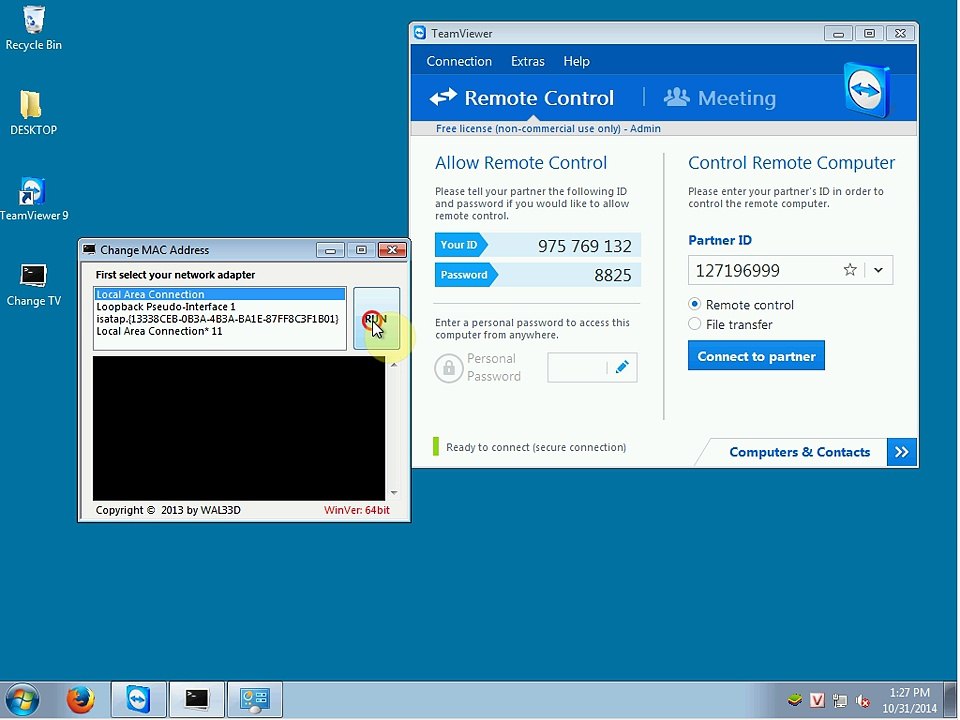The image size is (960, 720).
Task: Click the pencil edit icon for personal password
Action: pyautogui.click(x=622, y=367)
